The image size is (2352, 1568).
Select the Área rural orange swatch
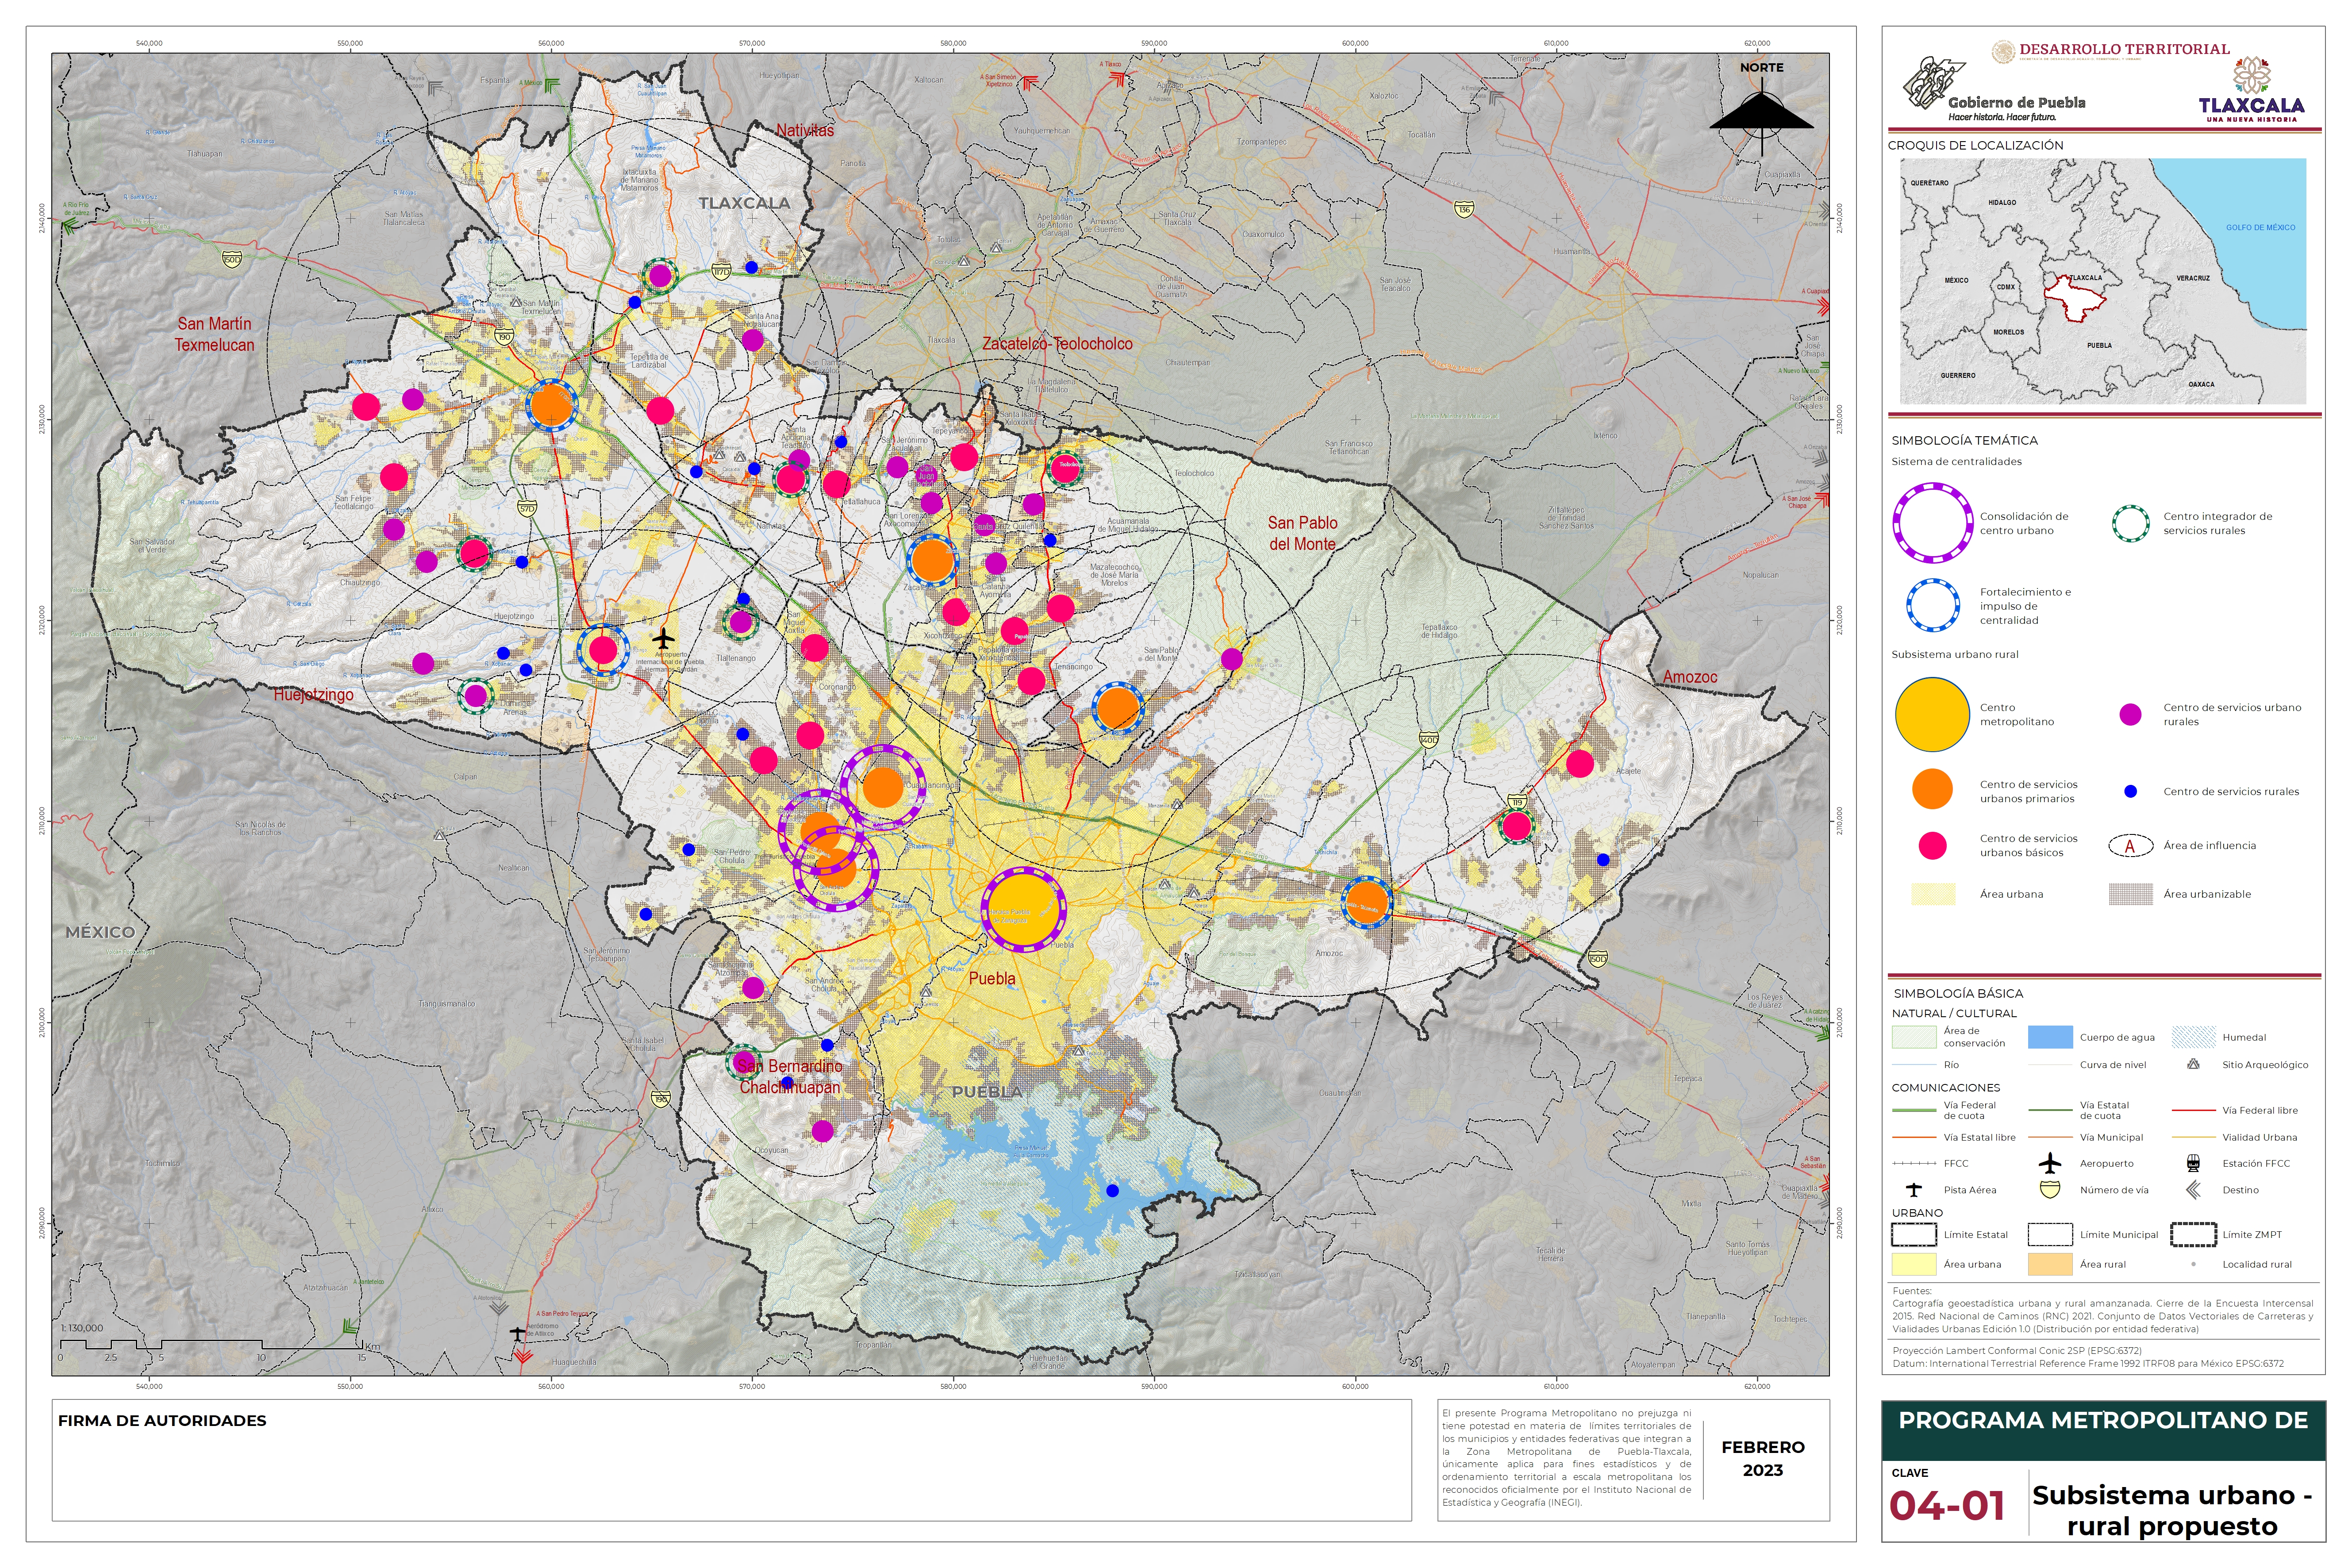click(2050, 1264)
